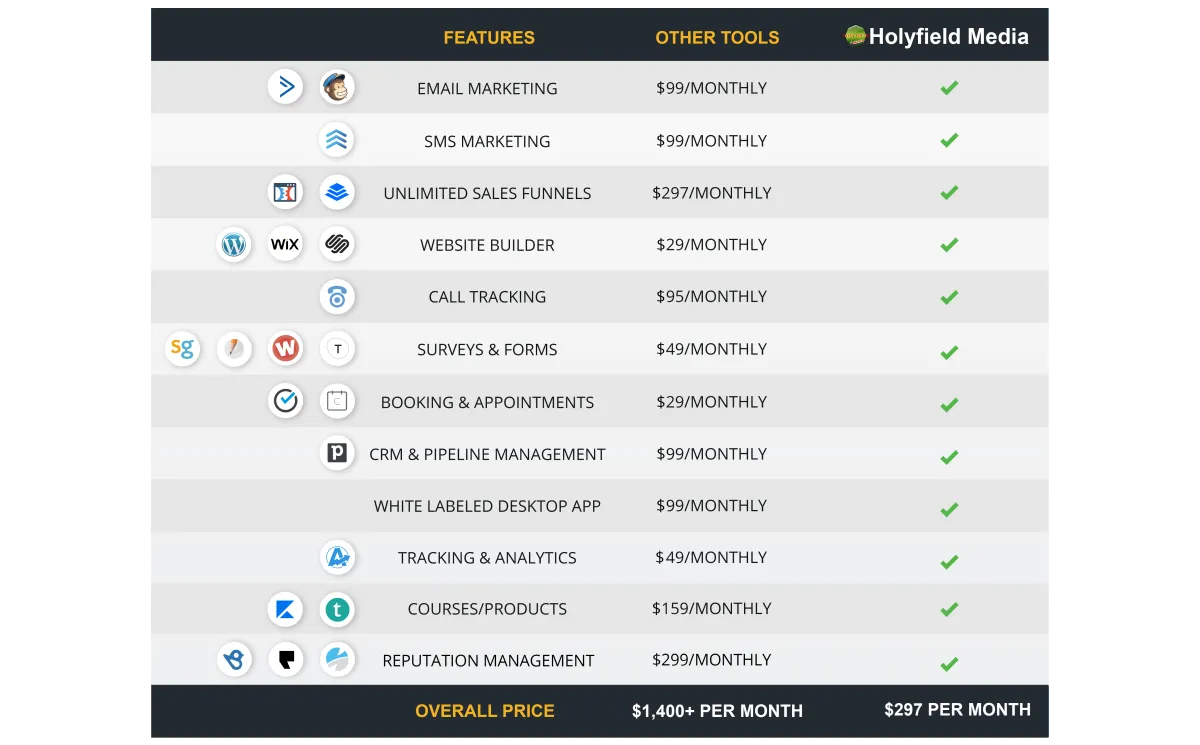This screenshot has width=1200, height=745.
Task: Select the blue layers icon beside Unlimited Sales Funnels
Action: click(337, 192)
